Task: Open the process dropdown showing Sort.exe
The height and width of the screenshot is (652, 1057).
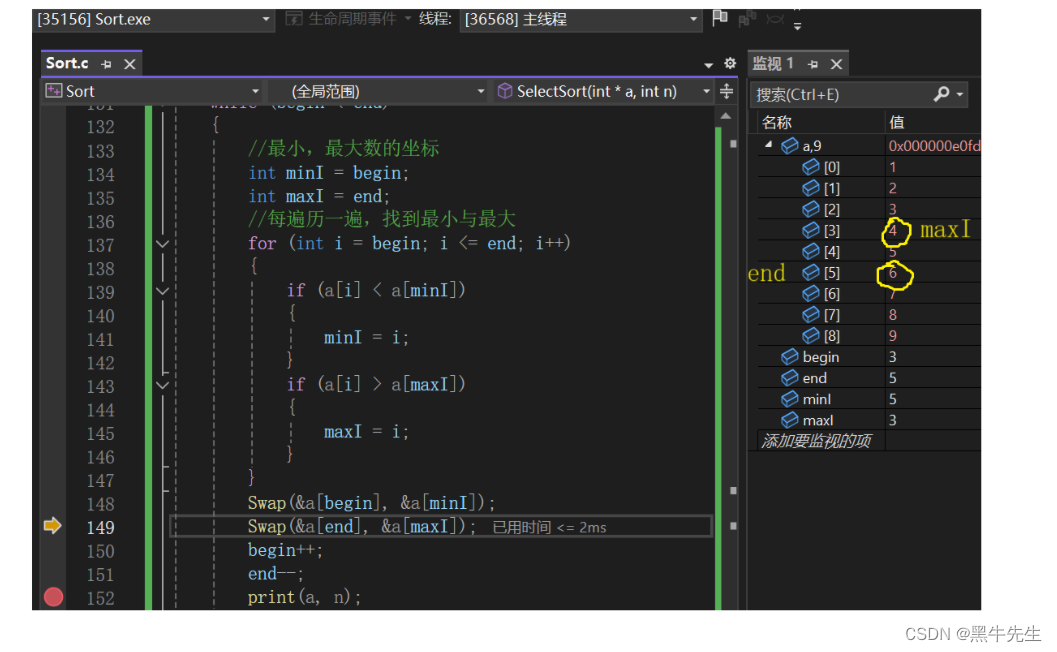Action: pos(154,19)
